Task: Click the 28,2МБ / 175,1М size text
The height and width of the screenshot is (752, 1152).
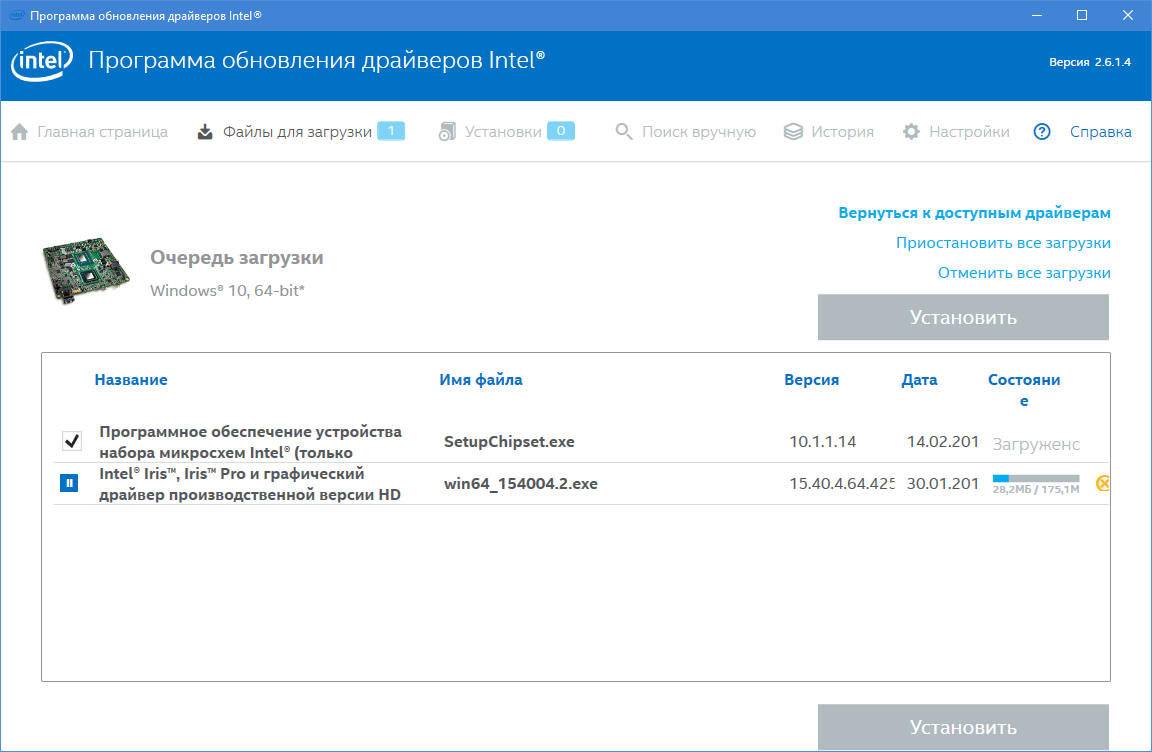Action: pyautogui.click(x=1036, y=489)
